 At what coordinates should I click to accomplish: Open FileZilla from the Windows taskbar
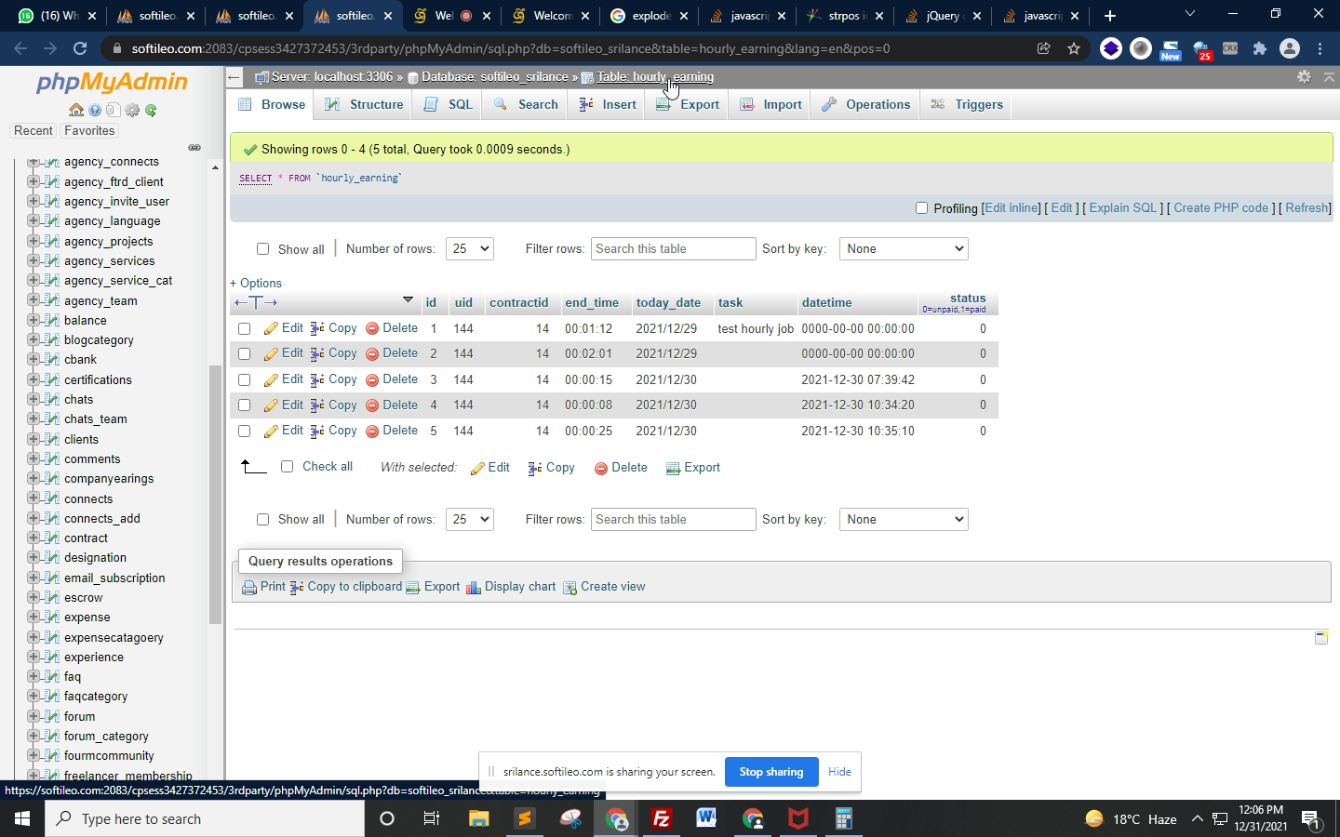click(x=661, y=819)
